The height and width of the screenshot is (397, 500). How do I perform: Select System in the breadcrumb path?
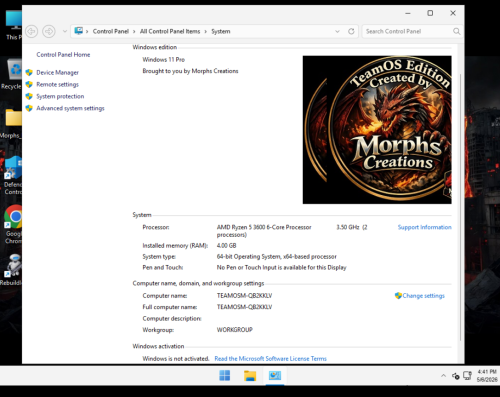[221, 31]
